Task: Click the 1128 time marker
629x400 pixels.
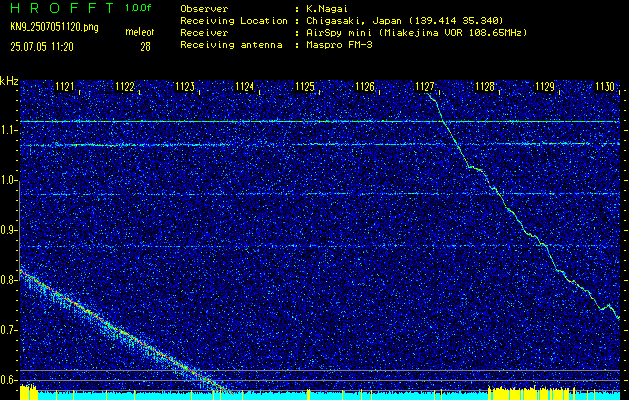Action: click(485, 86)
